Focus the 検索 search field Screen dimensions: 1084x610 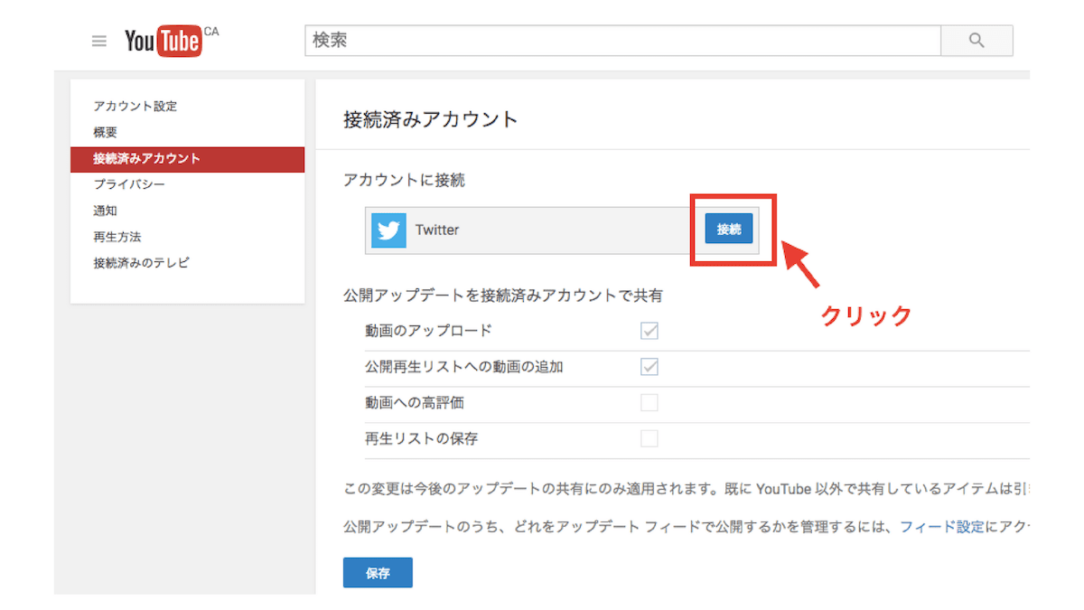tap(623, 40)
